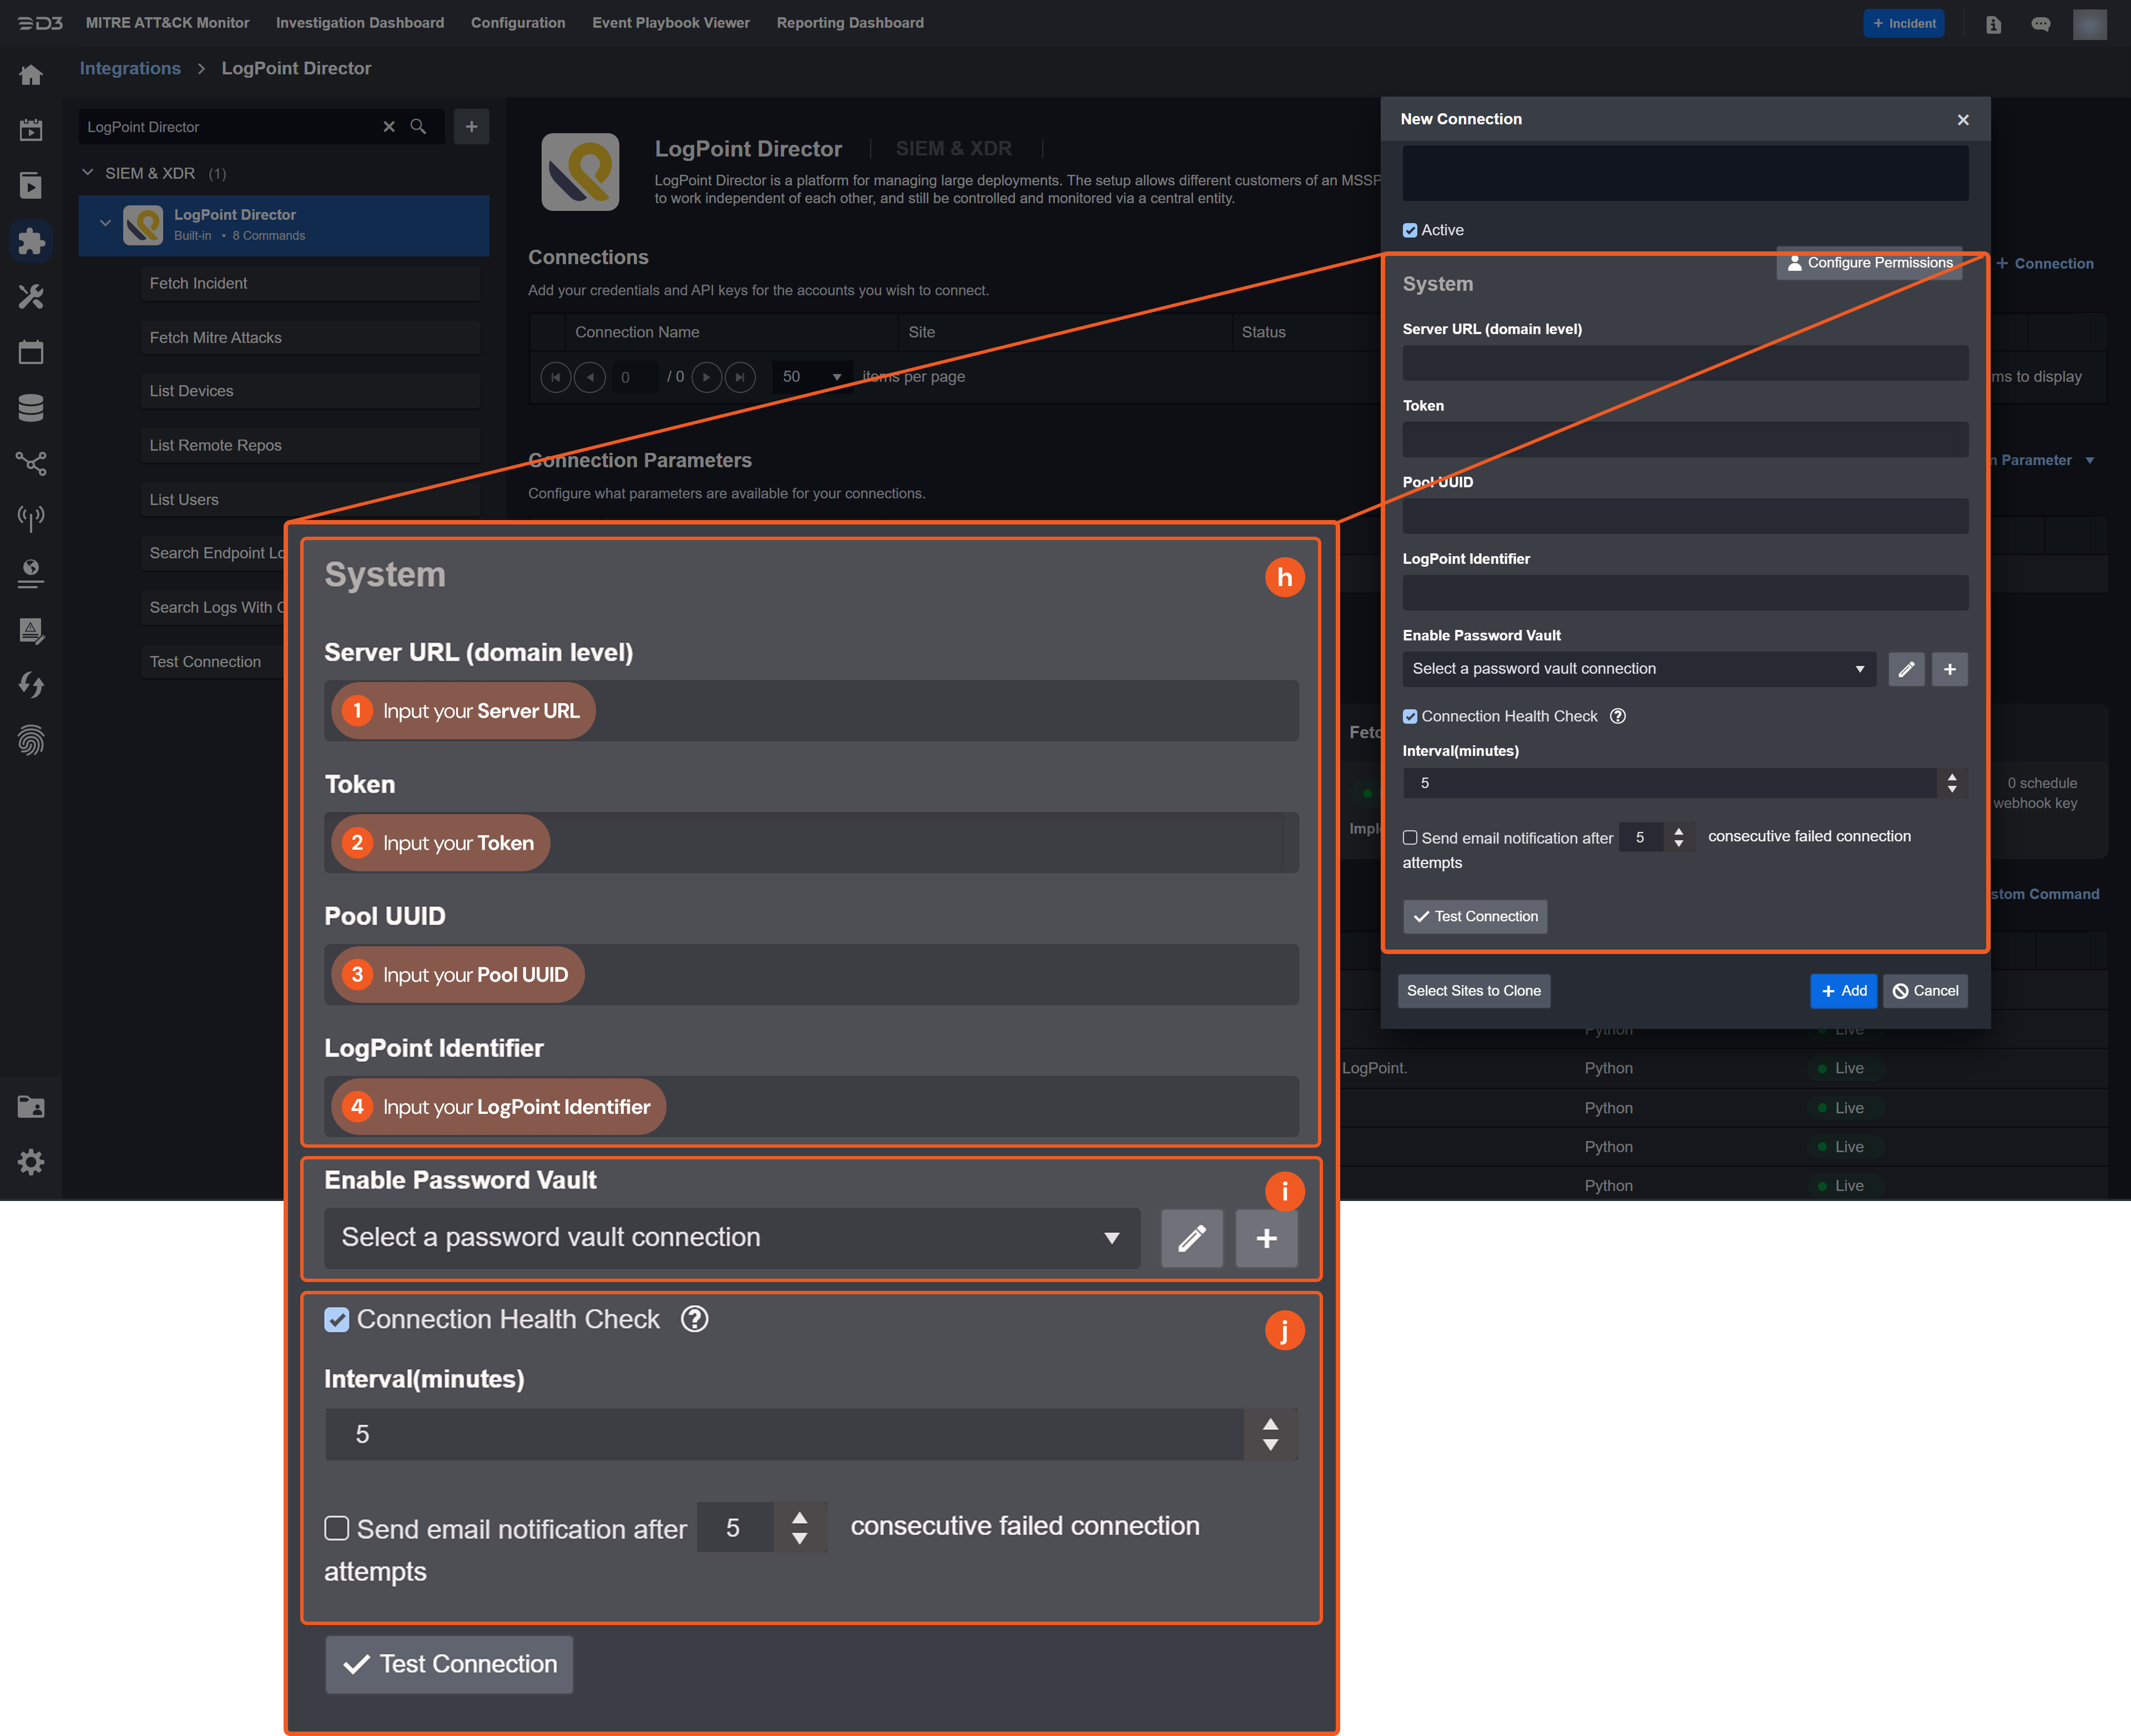Open the settings gear in sidebar
Viewport: 2131px width, 1736px height.
tap(31, 1162)
